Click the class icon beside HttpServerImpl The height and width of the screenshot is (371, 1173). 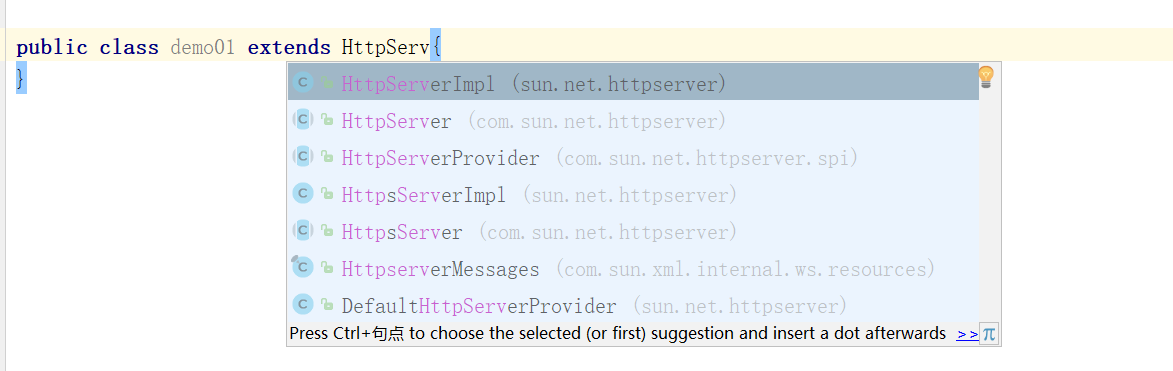pyautogui.click(x=302, y=83)
